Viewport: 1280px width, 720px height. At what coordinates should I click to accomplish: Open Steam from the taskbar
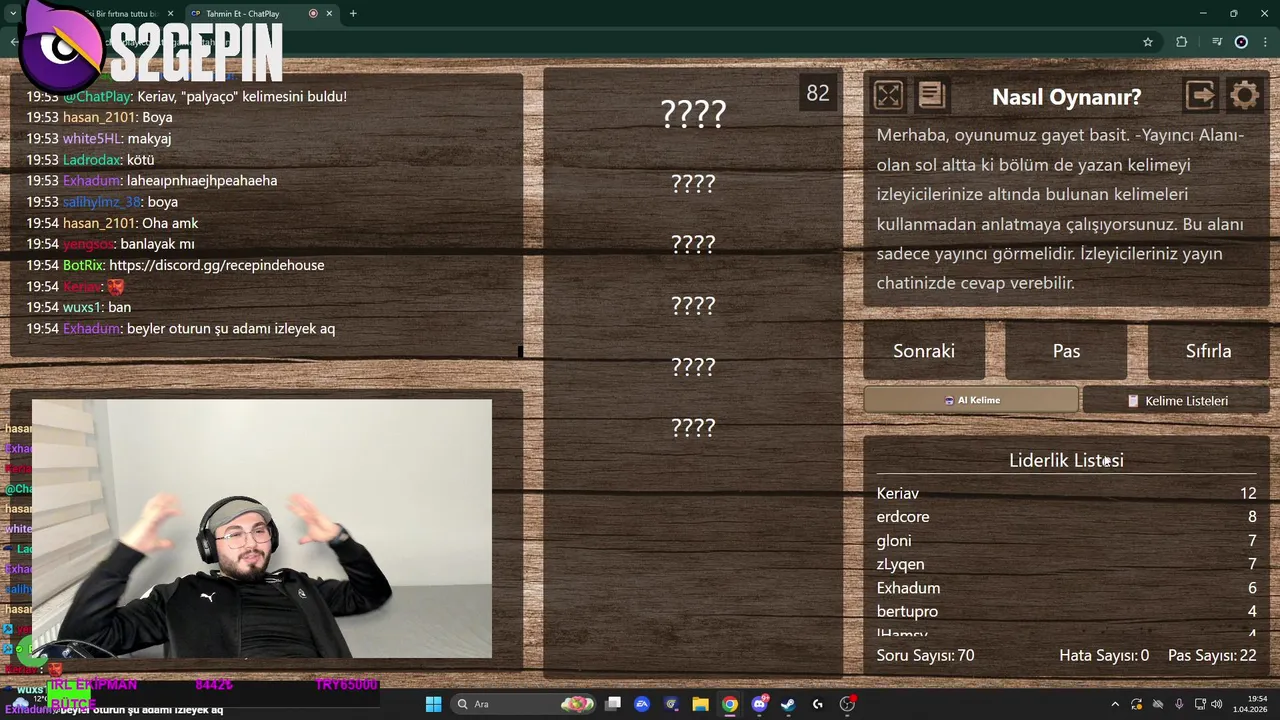coord(788,704)
